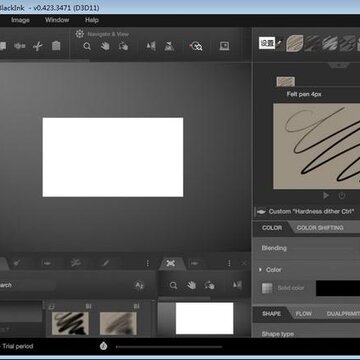Select the Zoom magnifier in Navigate & View toolbar

pyautogui.click(x=87, y=46)
